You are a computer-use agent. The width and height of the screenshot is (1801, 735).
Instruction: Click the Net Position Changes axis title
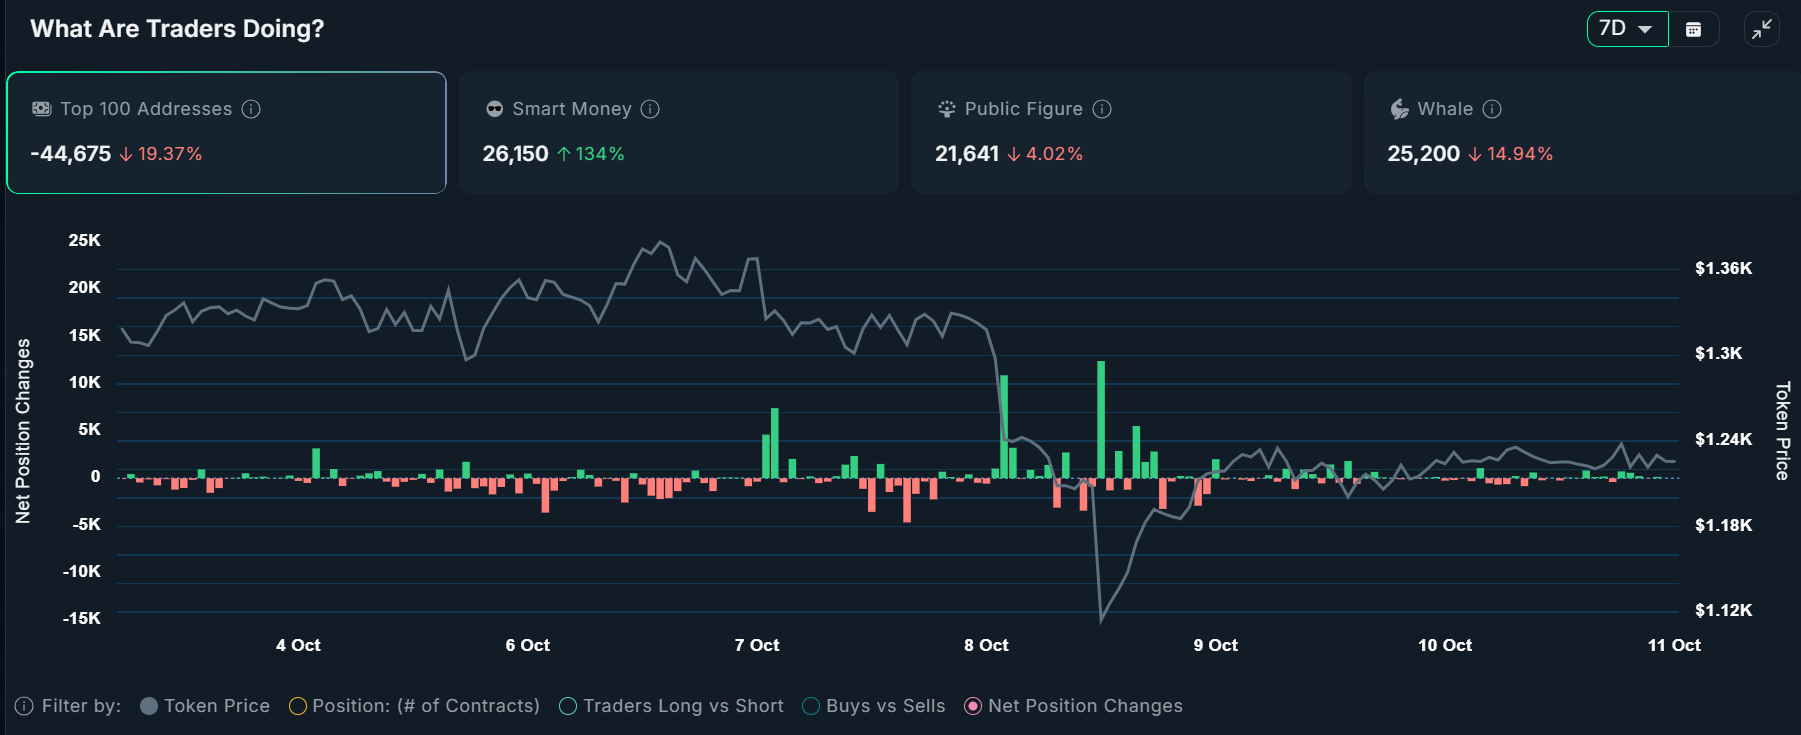point(23,431)
